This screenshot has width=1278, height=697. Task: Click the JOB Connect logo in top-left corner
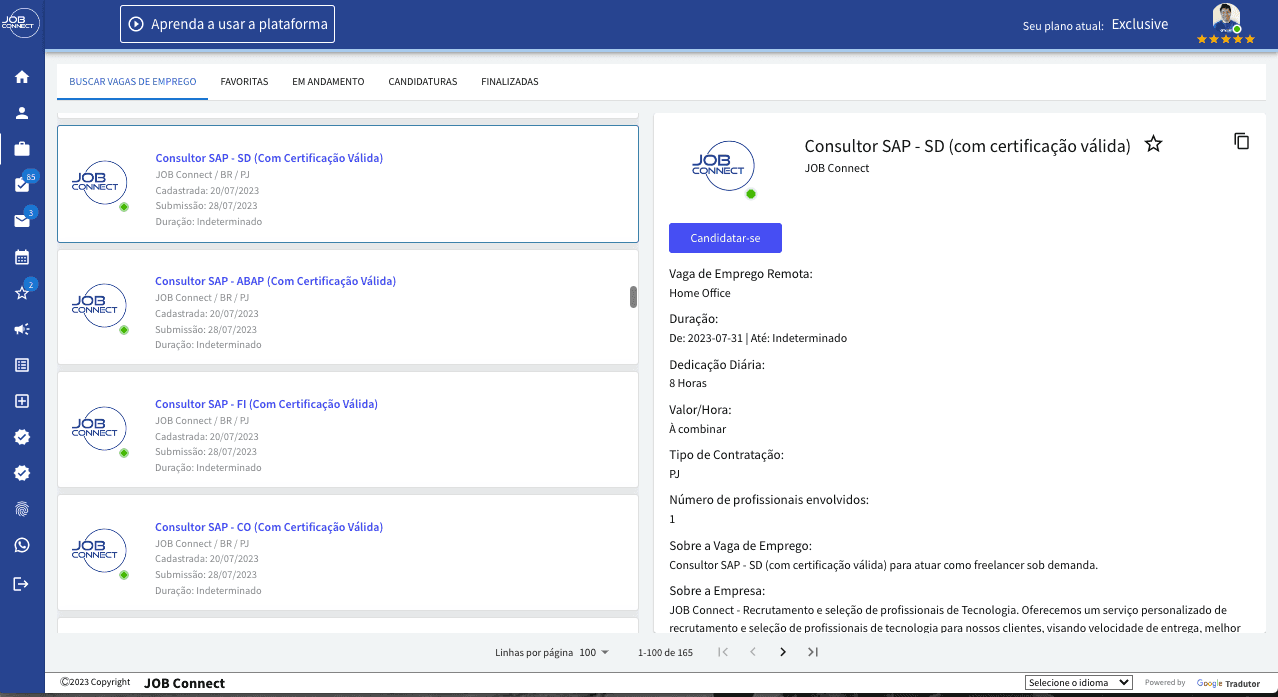pos(22,24)
